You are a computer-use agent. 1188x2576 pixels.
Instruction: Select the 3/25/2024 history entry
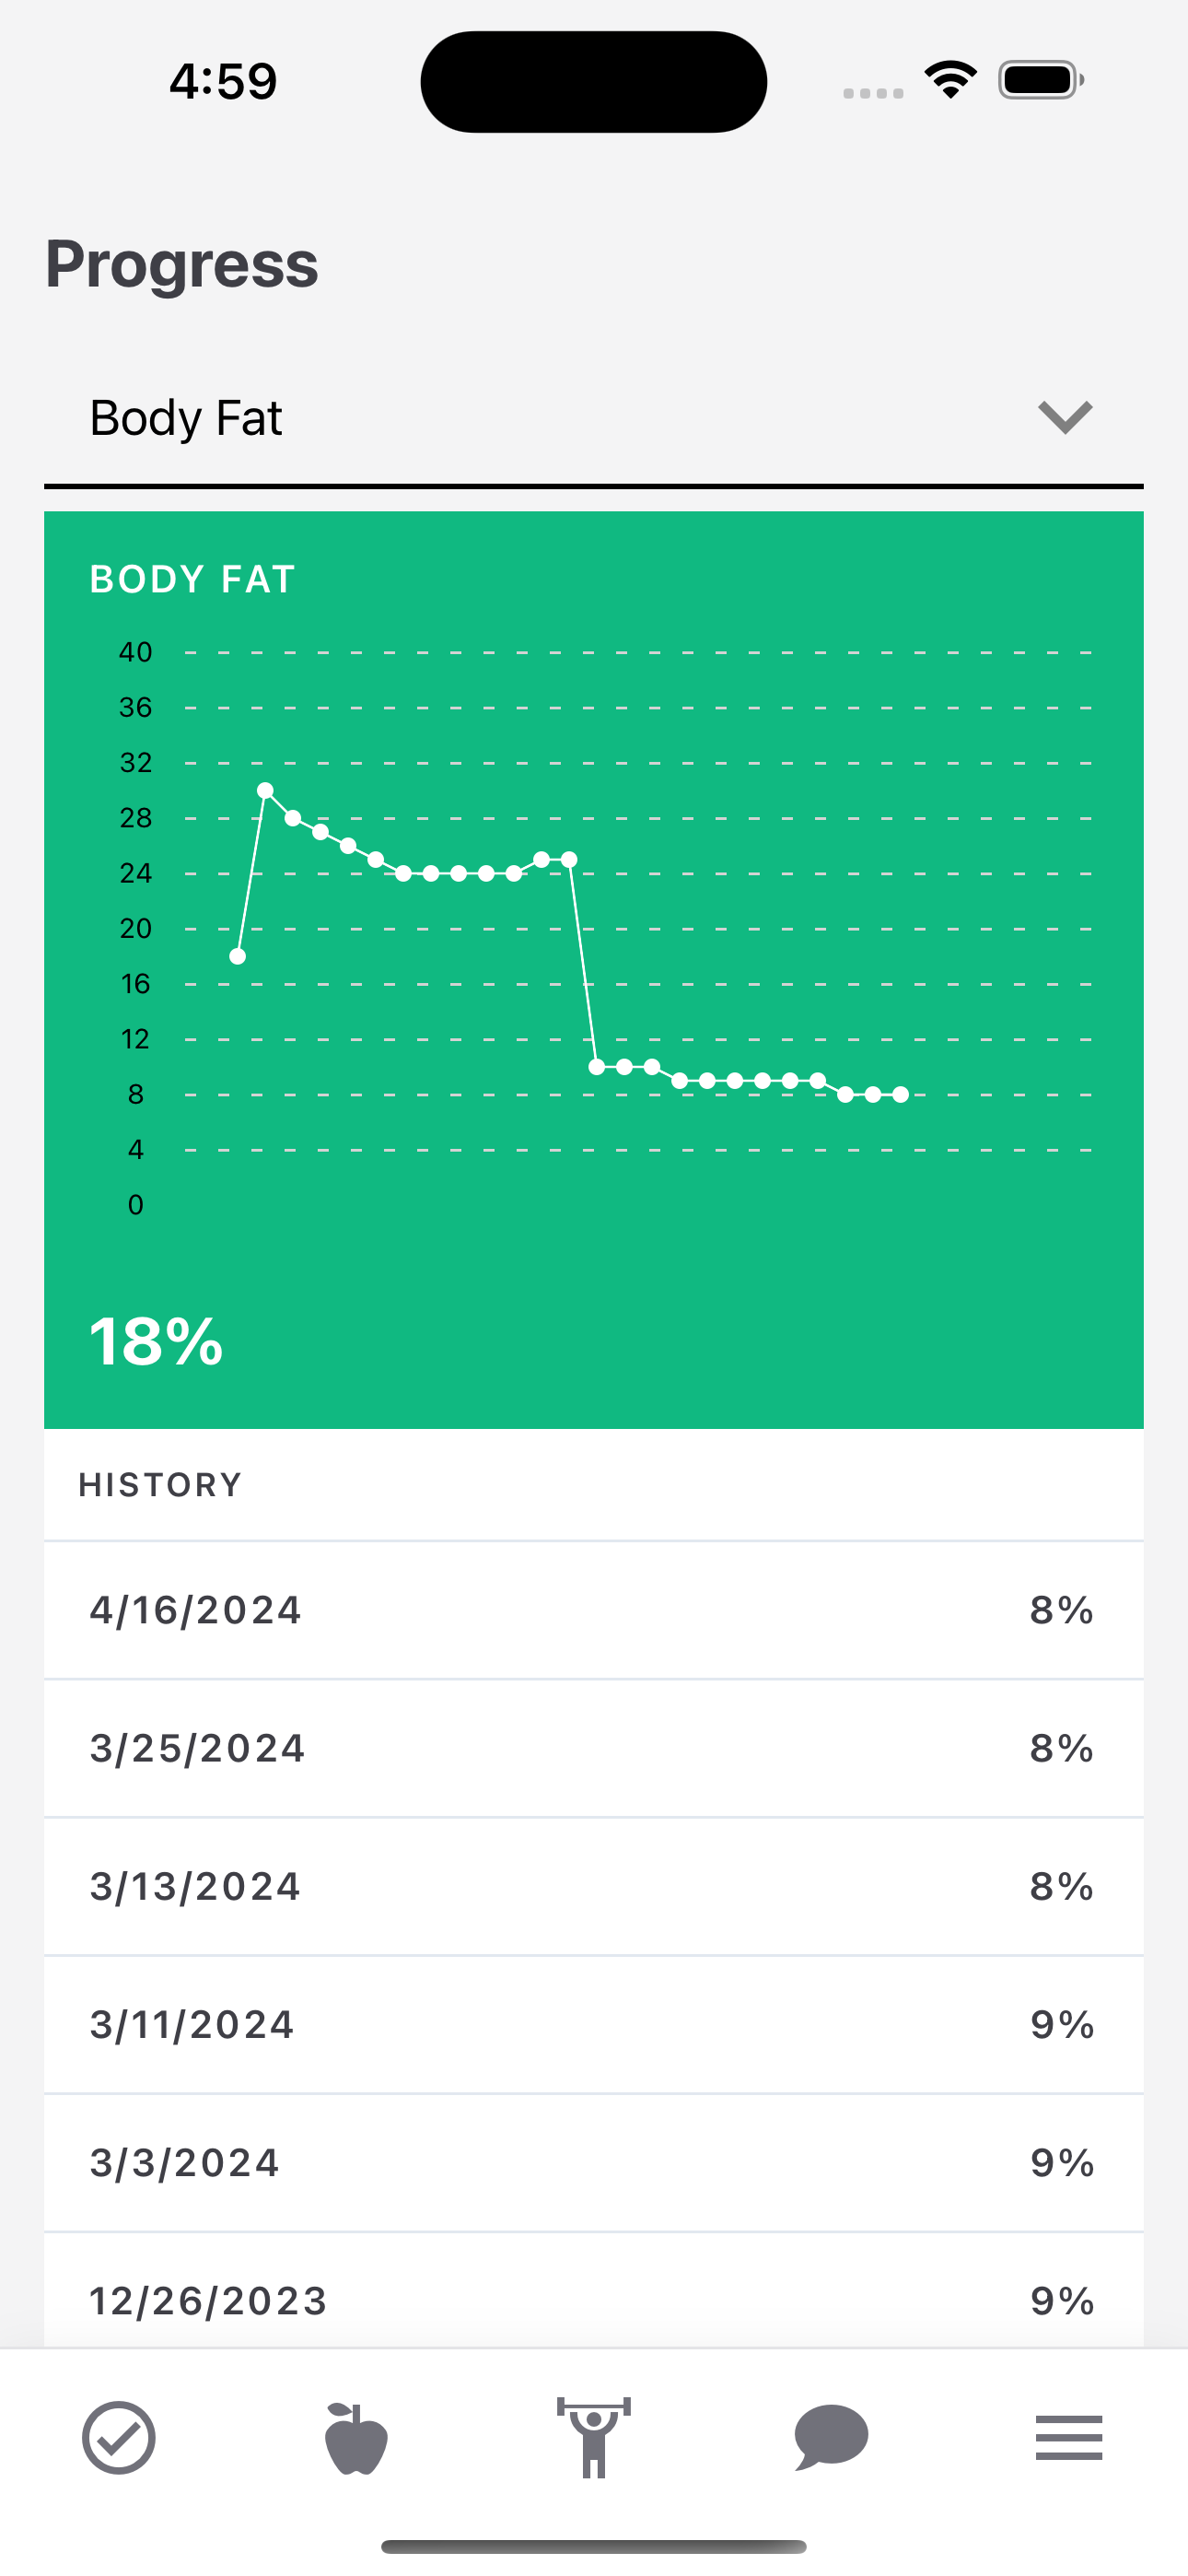tap(594, 1748)
